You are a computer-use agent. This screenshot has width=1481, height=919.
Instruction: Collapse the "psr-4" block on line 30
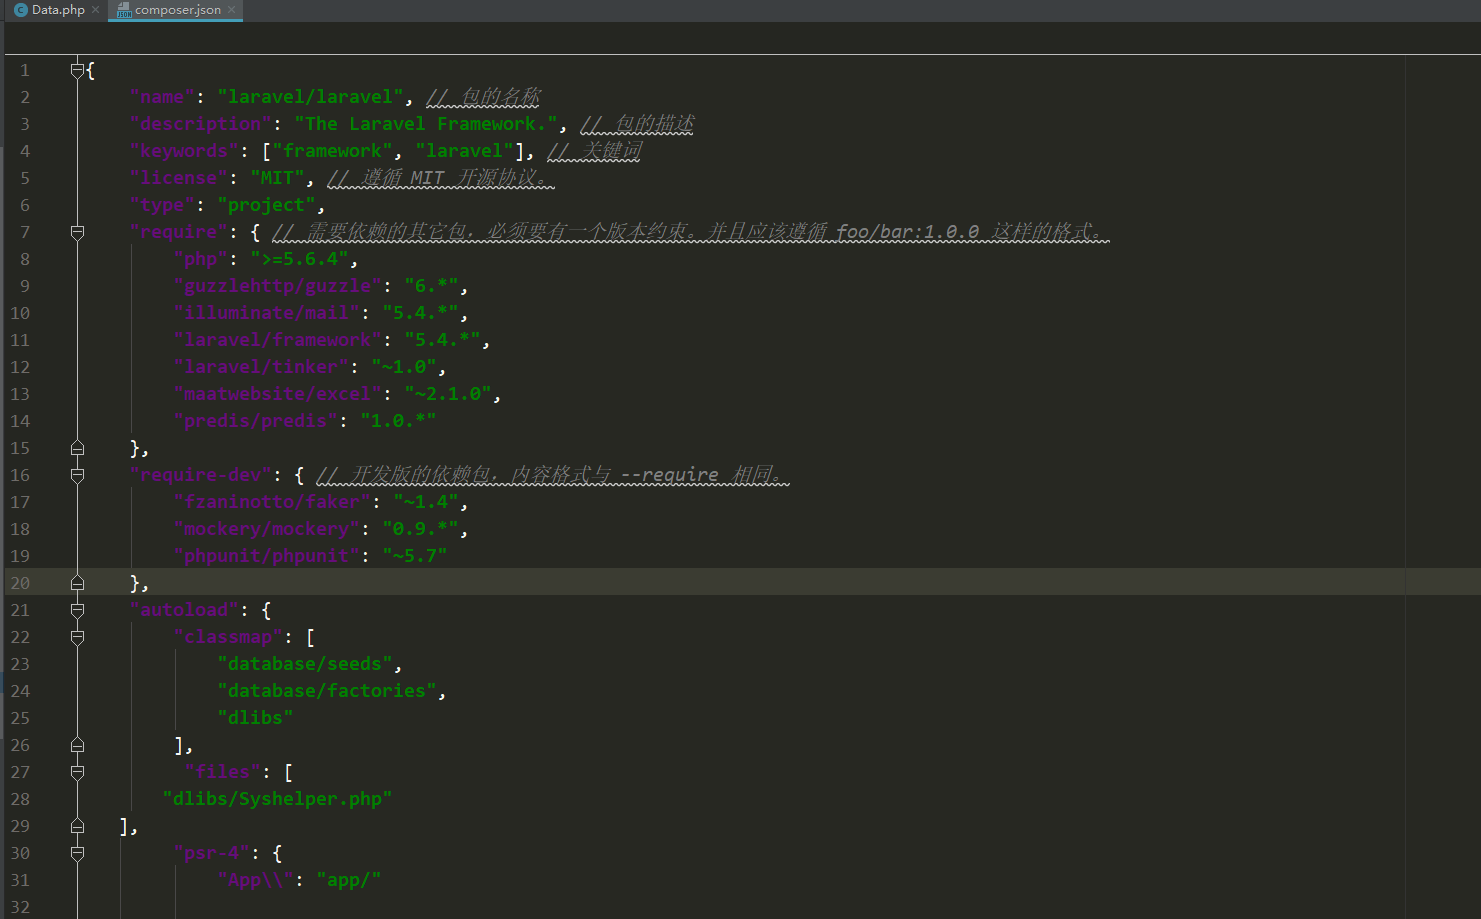[77, 853]
